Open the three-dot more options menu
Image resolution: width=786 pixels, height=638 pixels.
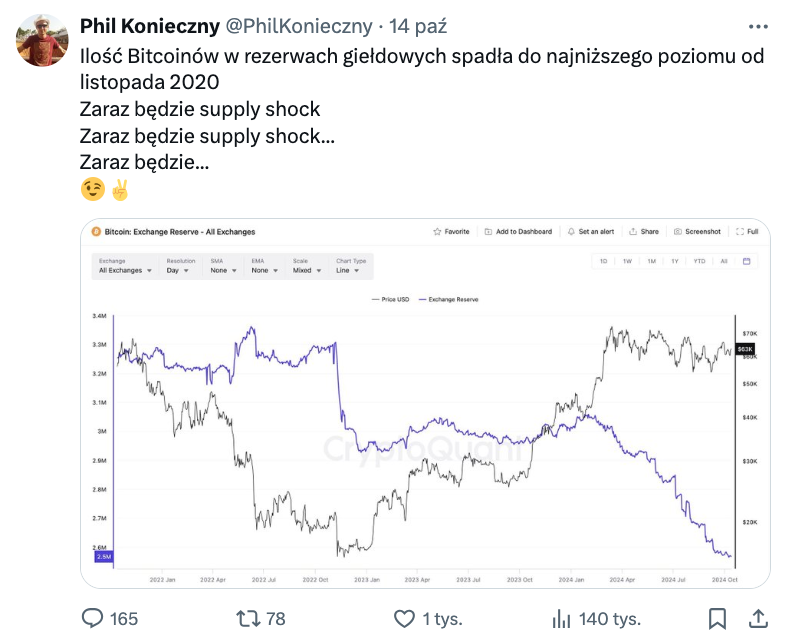click(758, 25)
